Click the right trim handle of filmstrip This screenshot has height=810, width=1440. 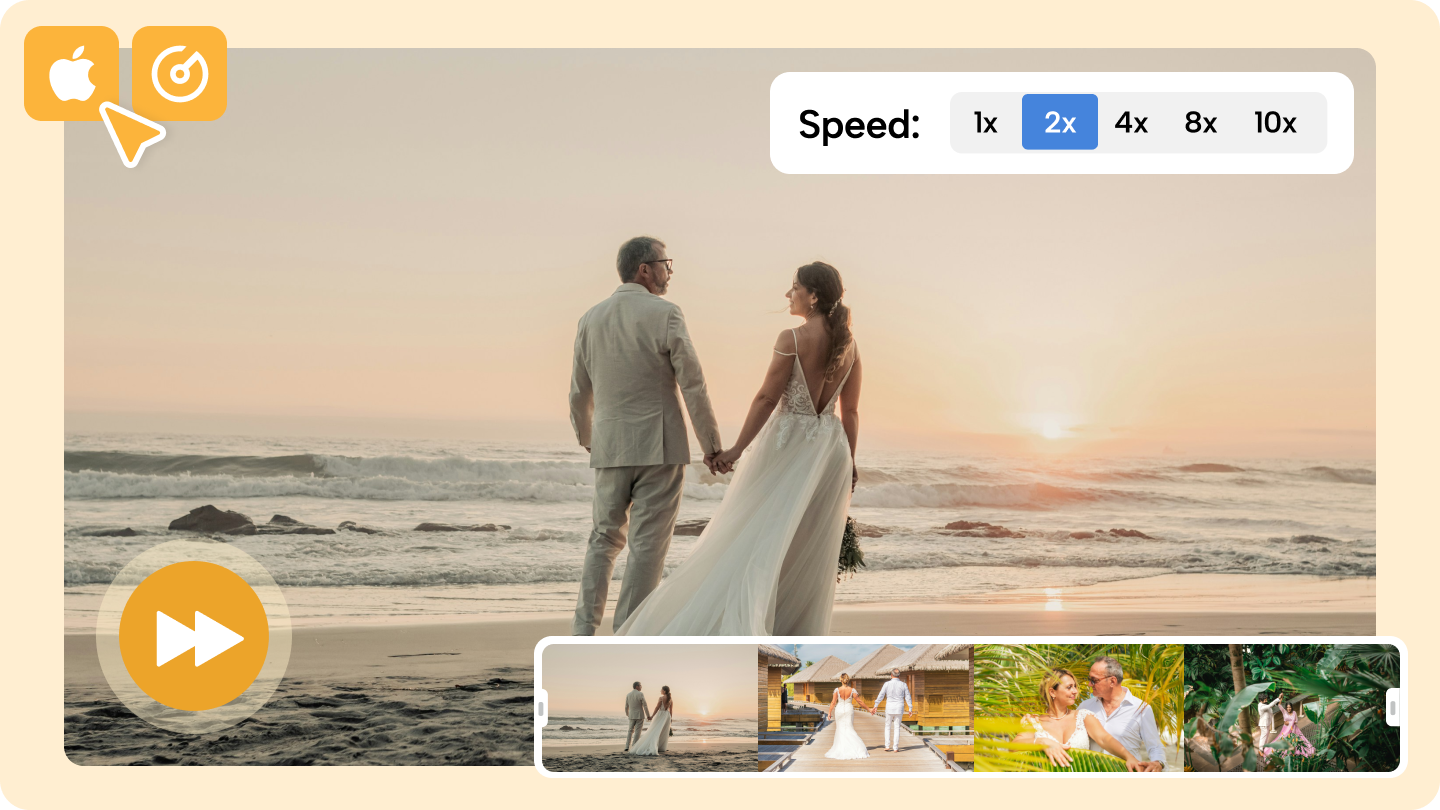pos(1393,708)
